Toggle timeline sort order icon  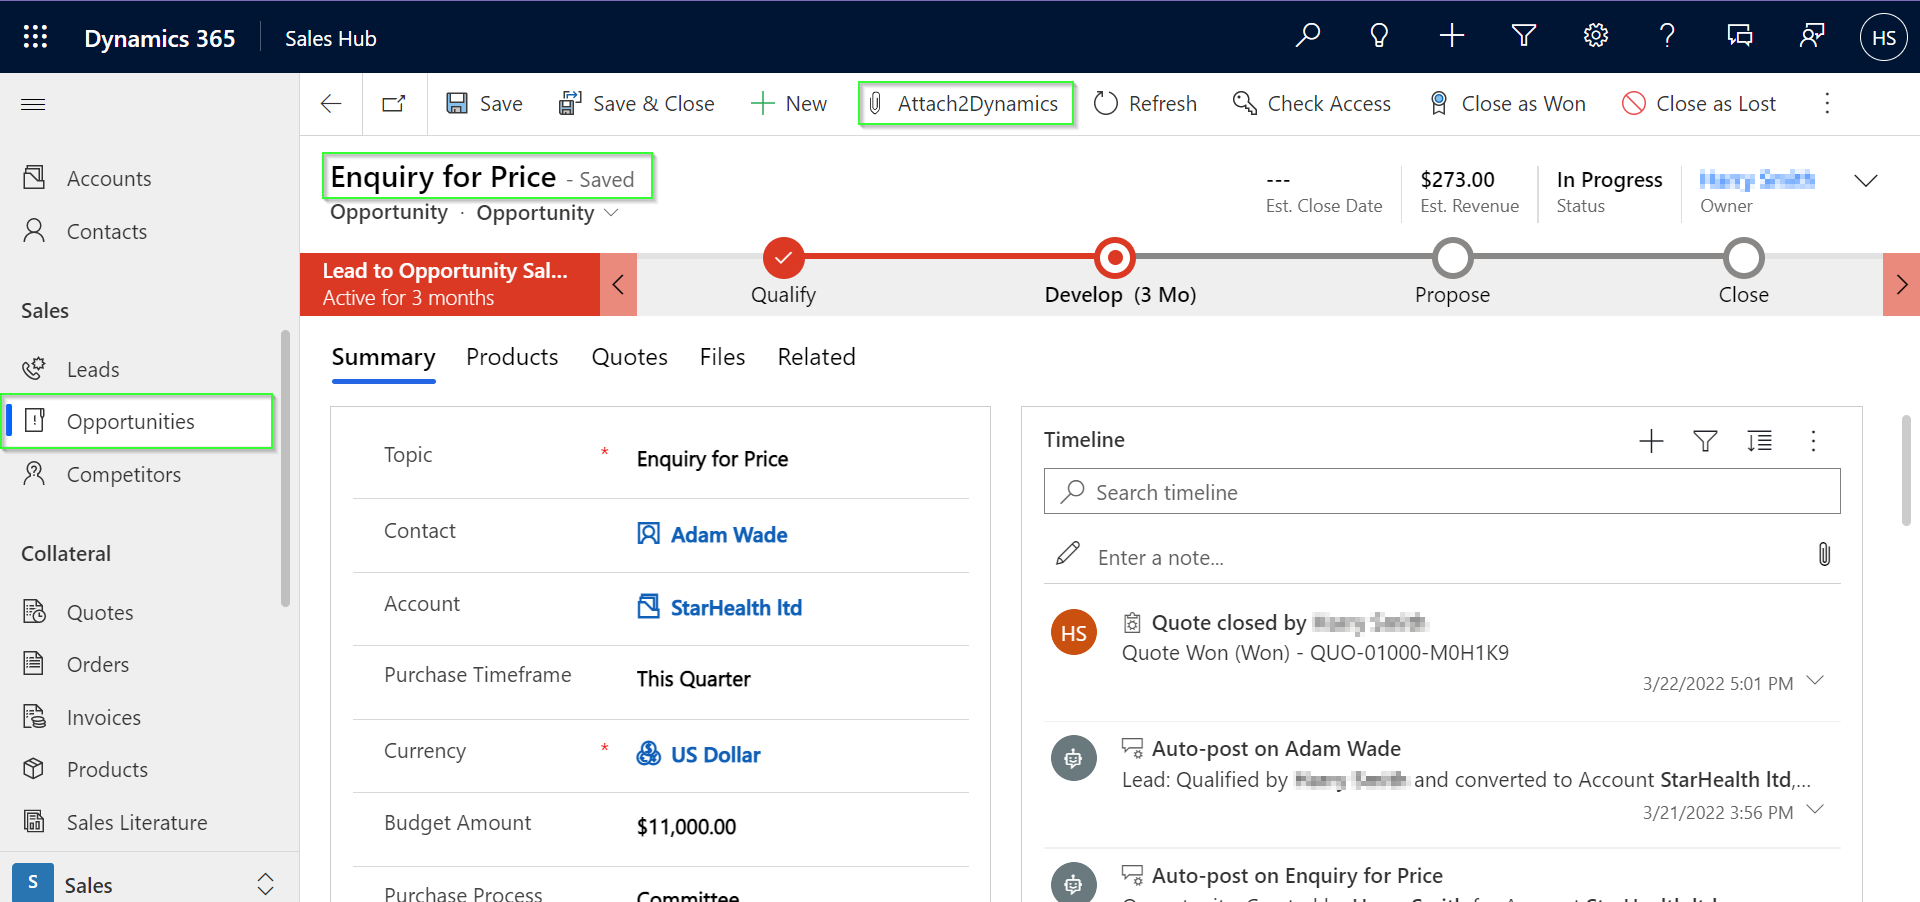tap(1759, 441)
